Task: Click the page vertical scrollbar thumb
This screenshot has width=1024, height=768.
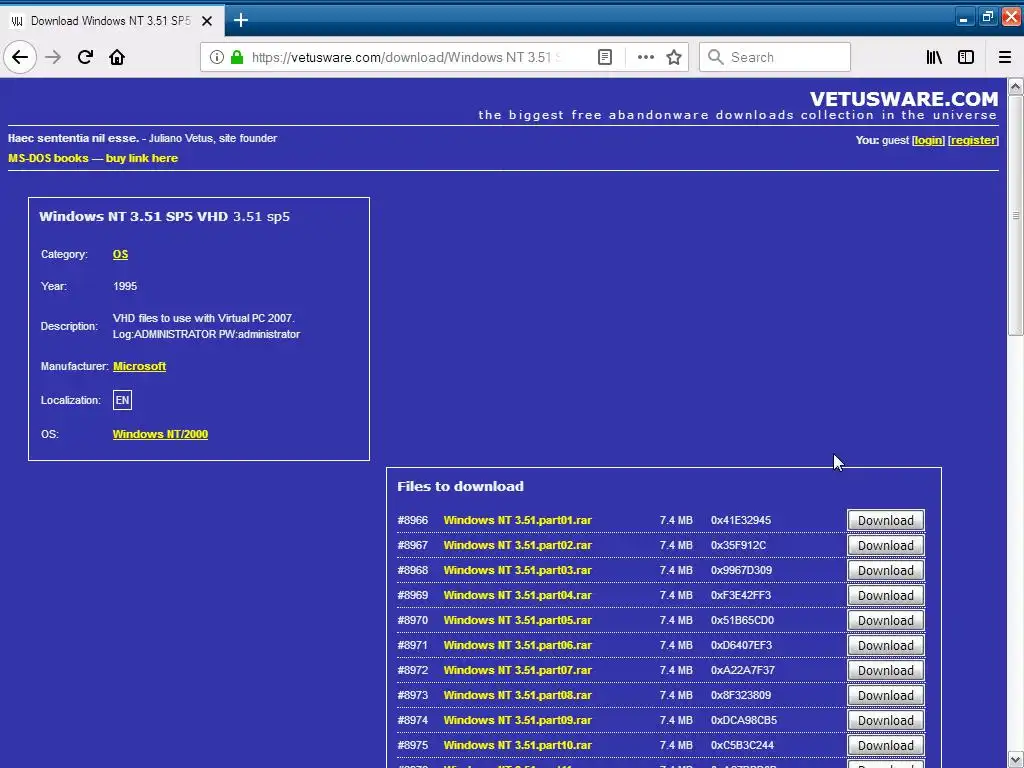Action: pyautogui.click(x=1016, y=216)
